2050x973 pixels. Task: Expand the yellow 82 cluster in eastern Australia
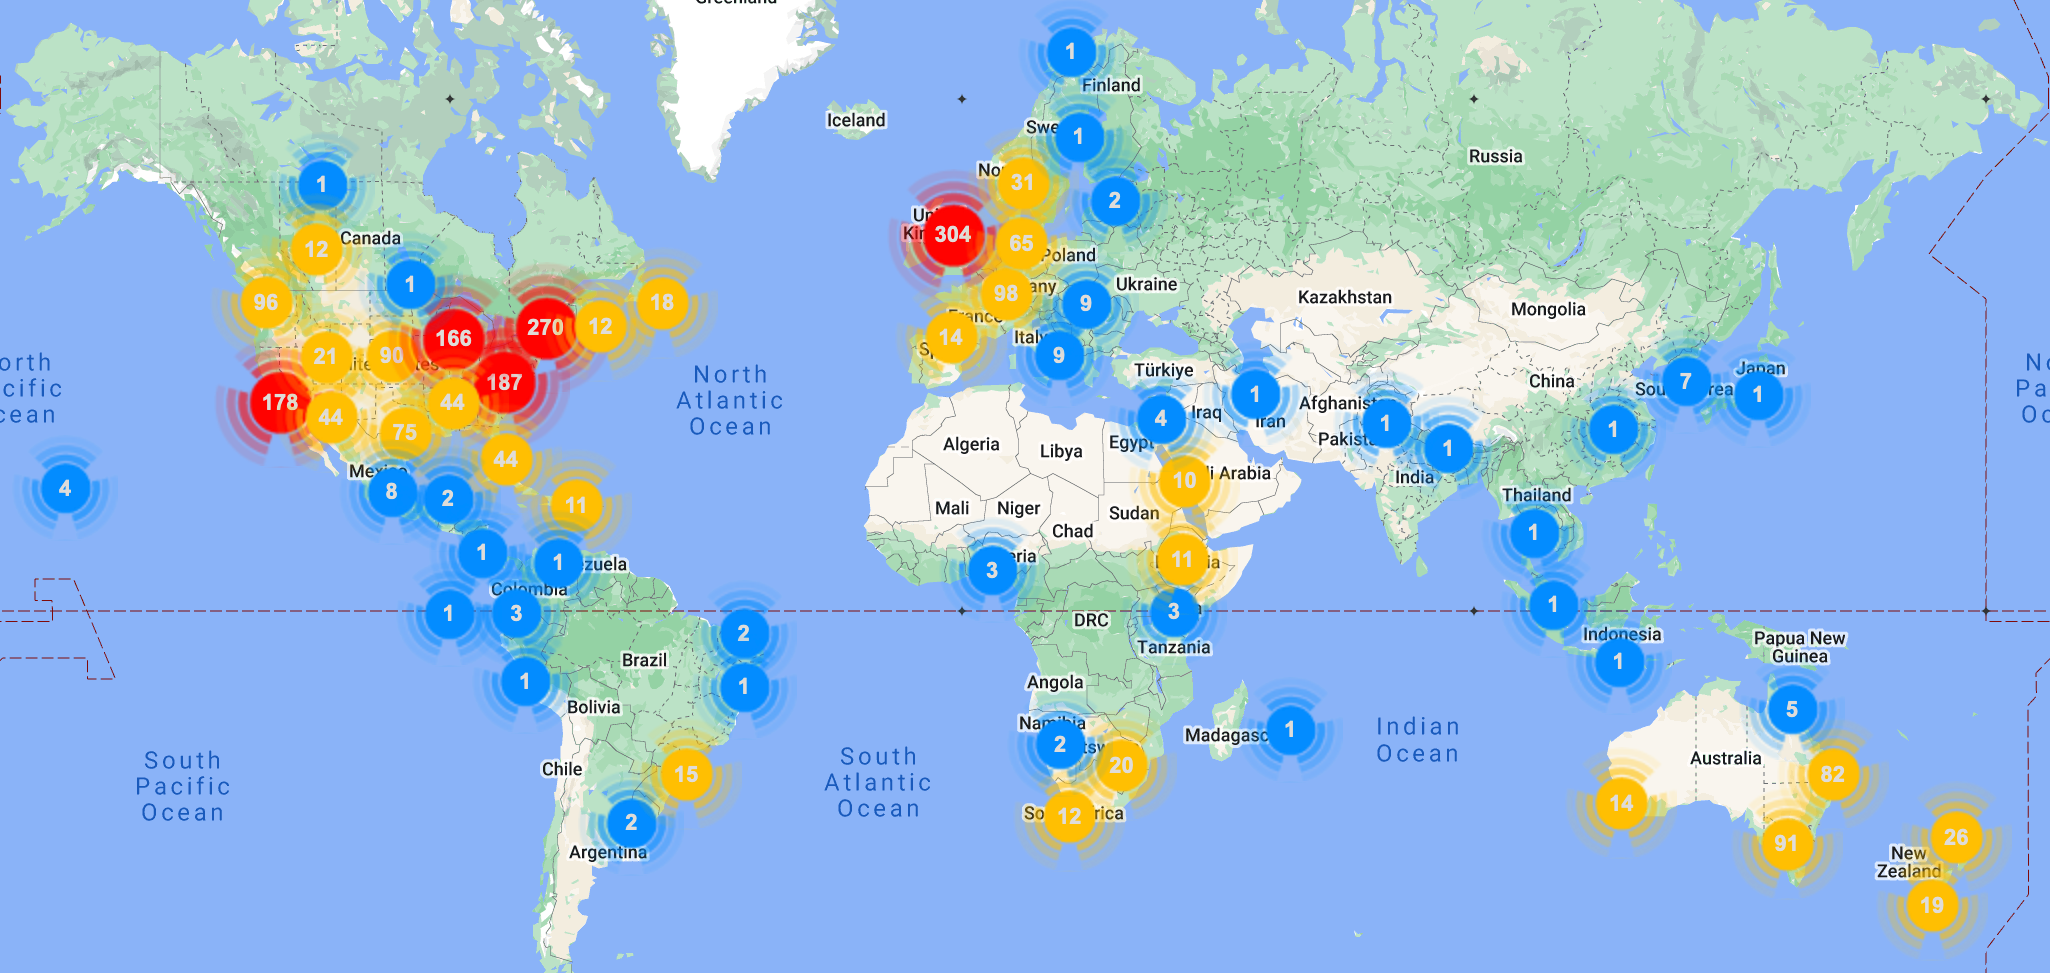tap(1832, 774)
